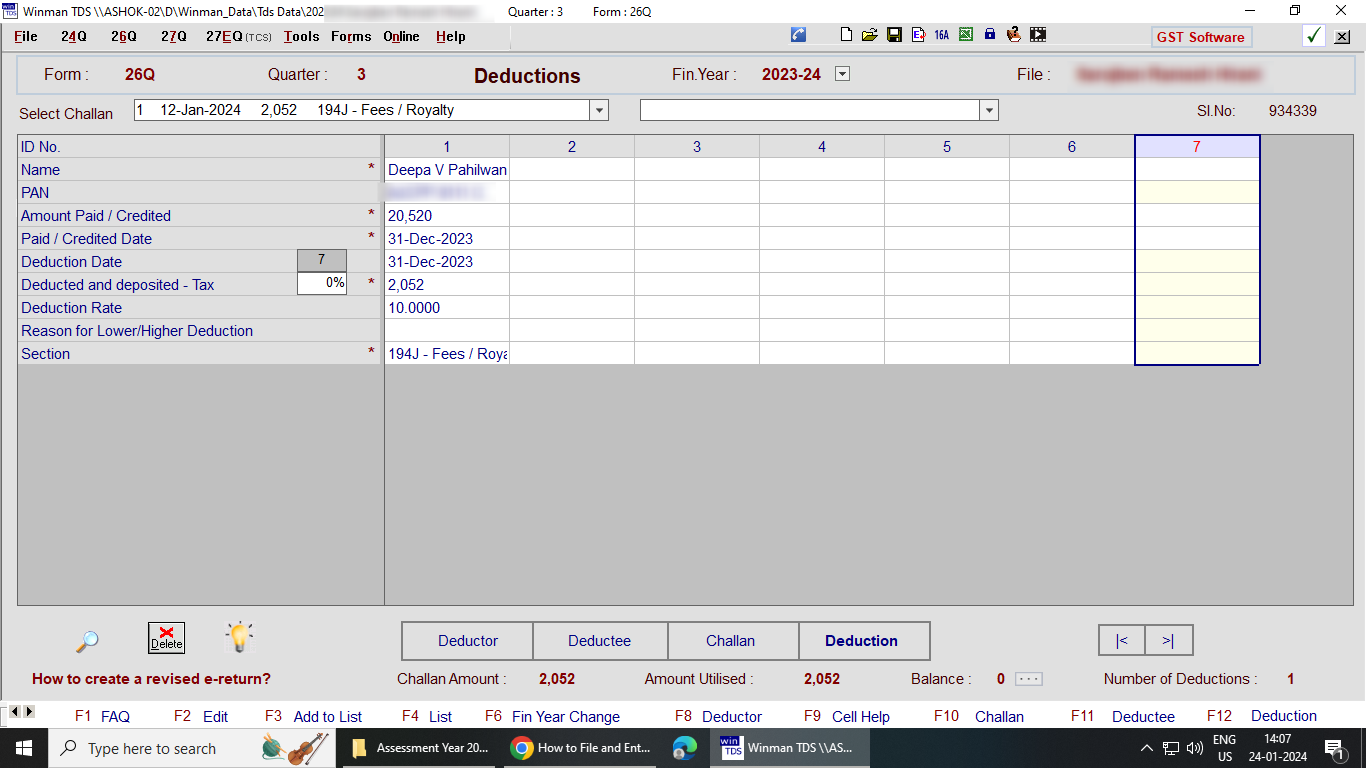The height and width of the screenshot is (768, 1366).
Task: Open the 26Q menu
Action: 124,36
